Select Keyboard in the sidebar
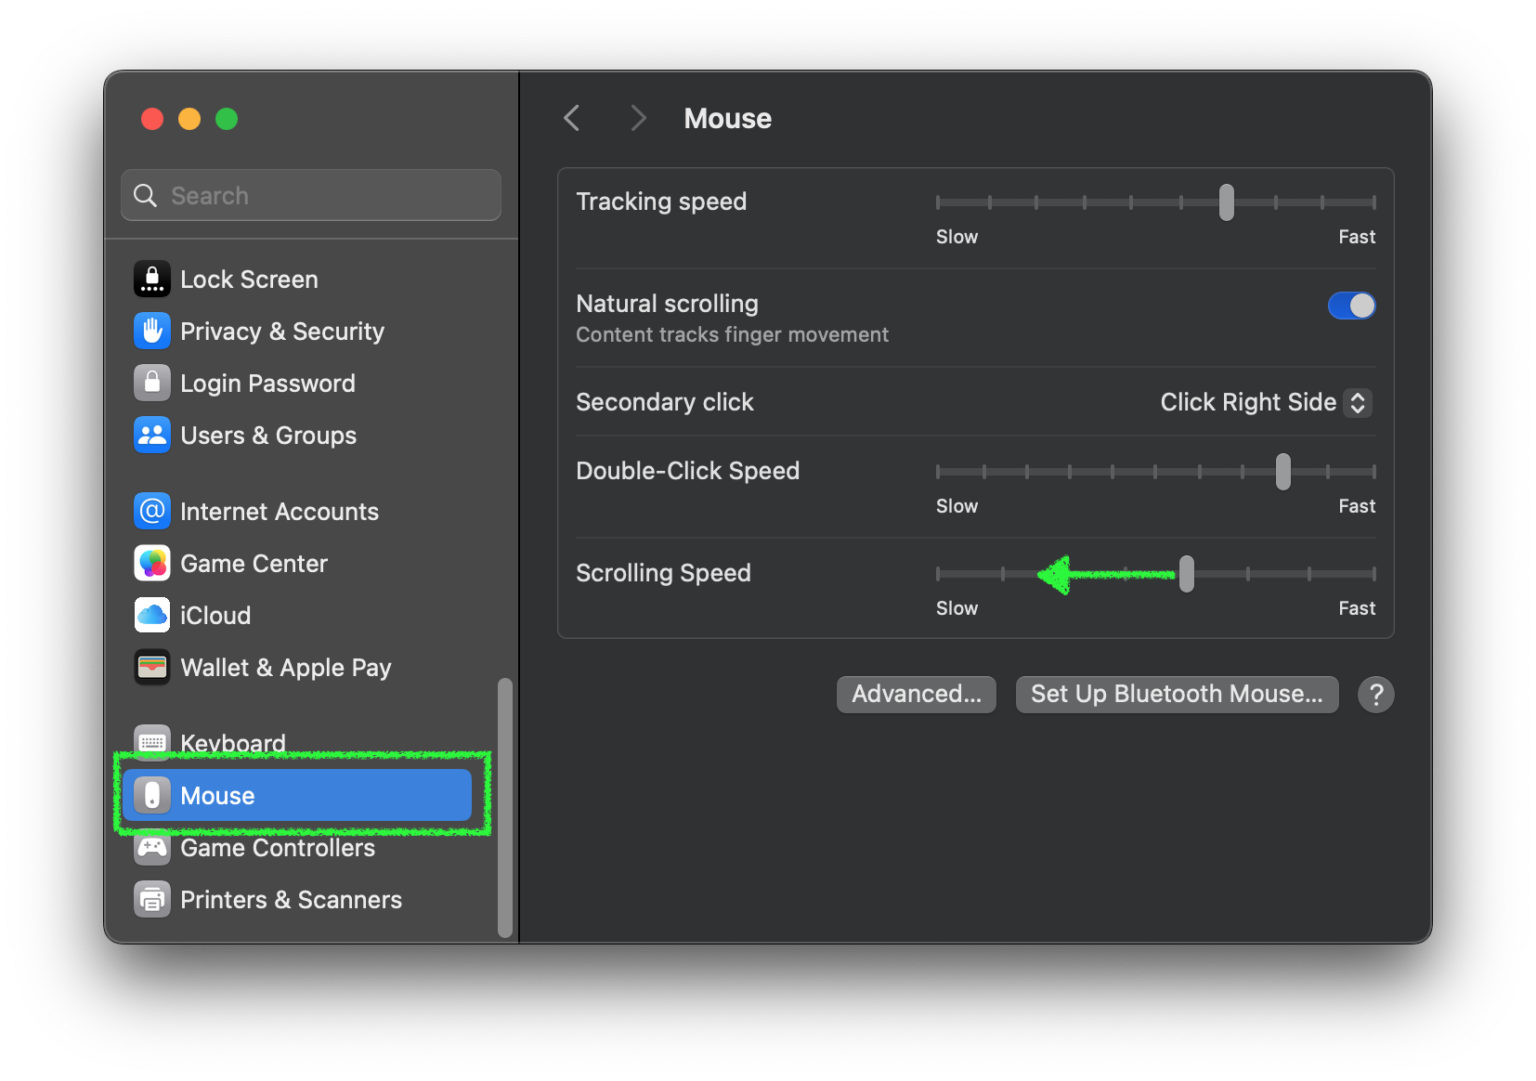Viewport: 1536px width, 1081px height. click(232, 741)
